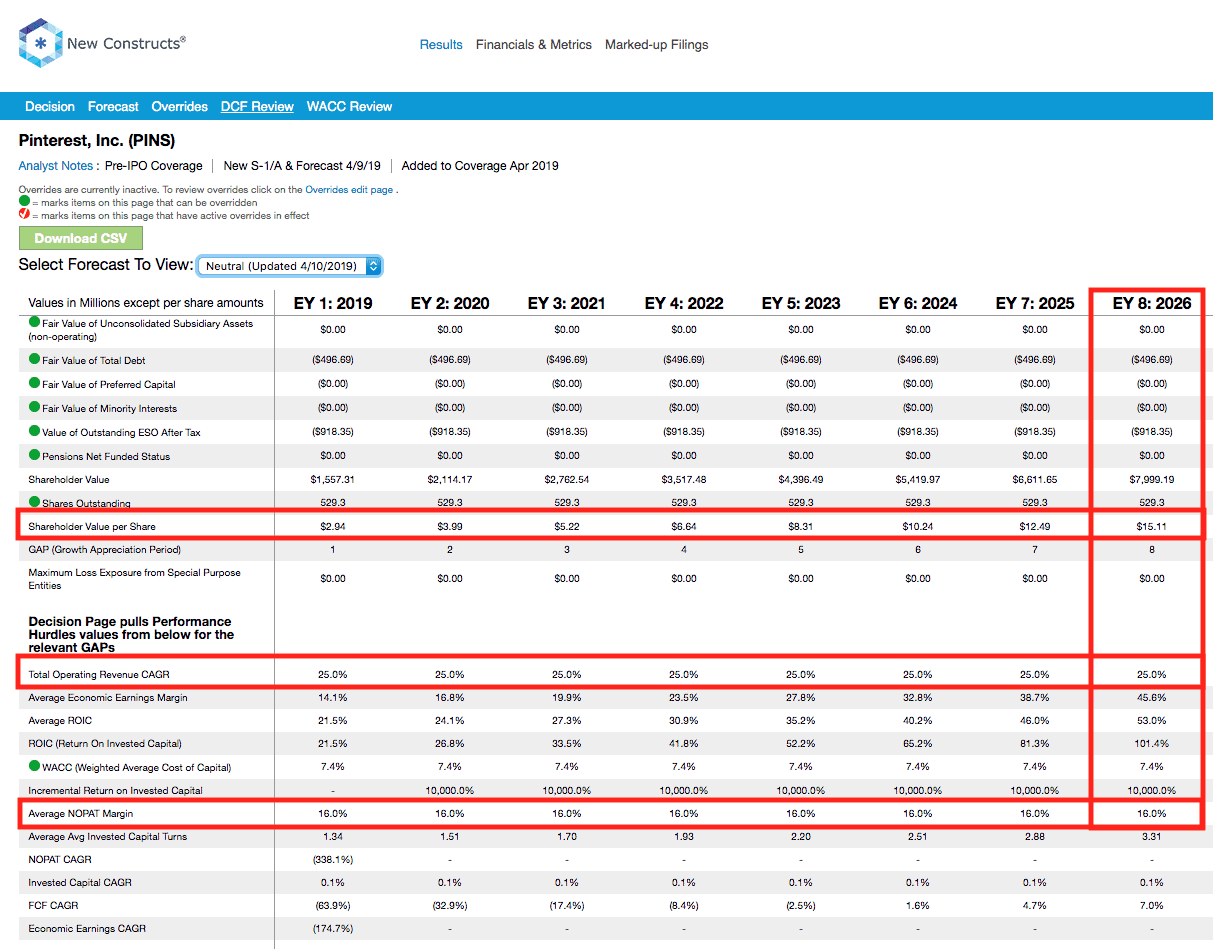The width and height of the screenshot is (1213, 949).
Task: Click GAP (Growth Appreciation Period) row label
Action: click(104, 549)
